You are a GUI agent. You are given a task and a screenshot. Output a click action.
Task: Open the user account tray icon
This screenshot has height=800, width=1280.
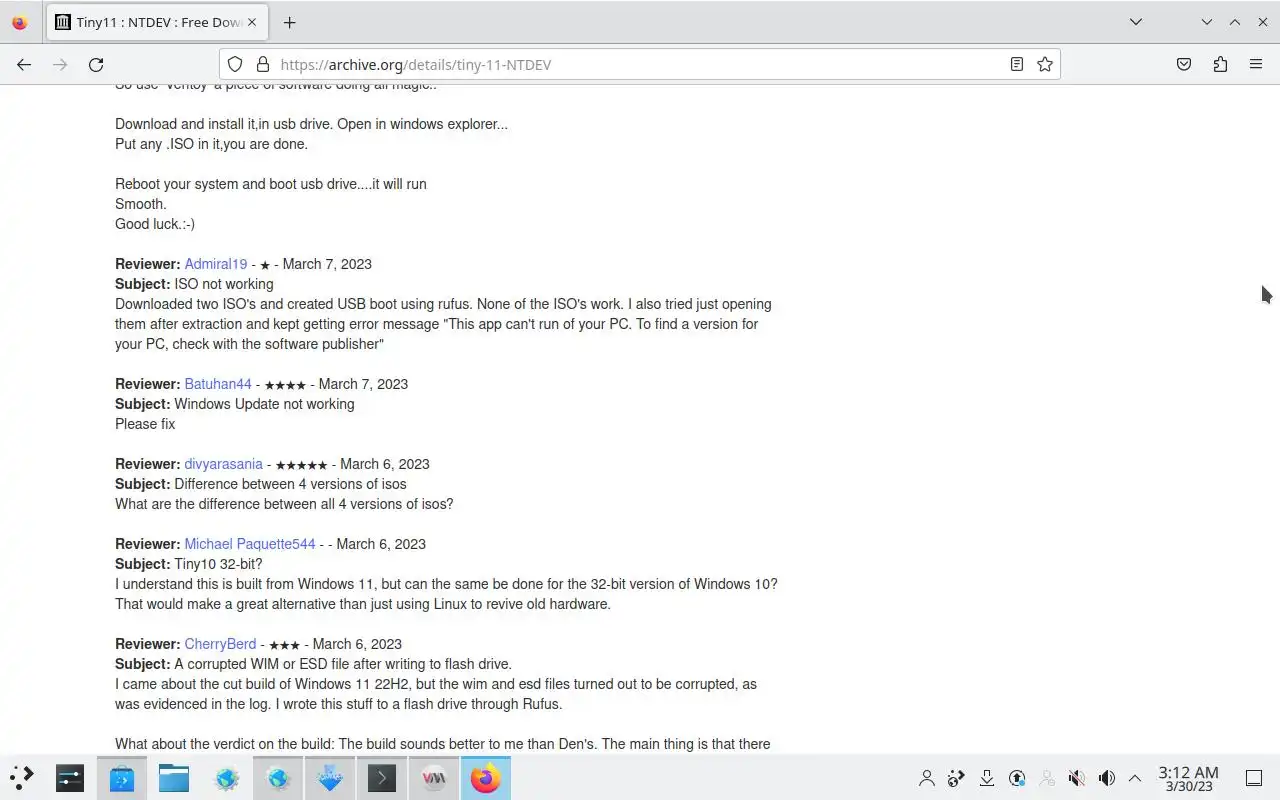[x=927, y=778]
